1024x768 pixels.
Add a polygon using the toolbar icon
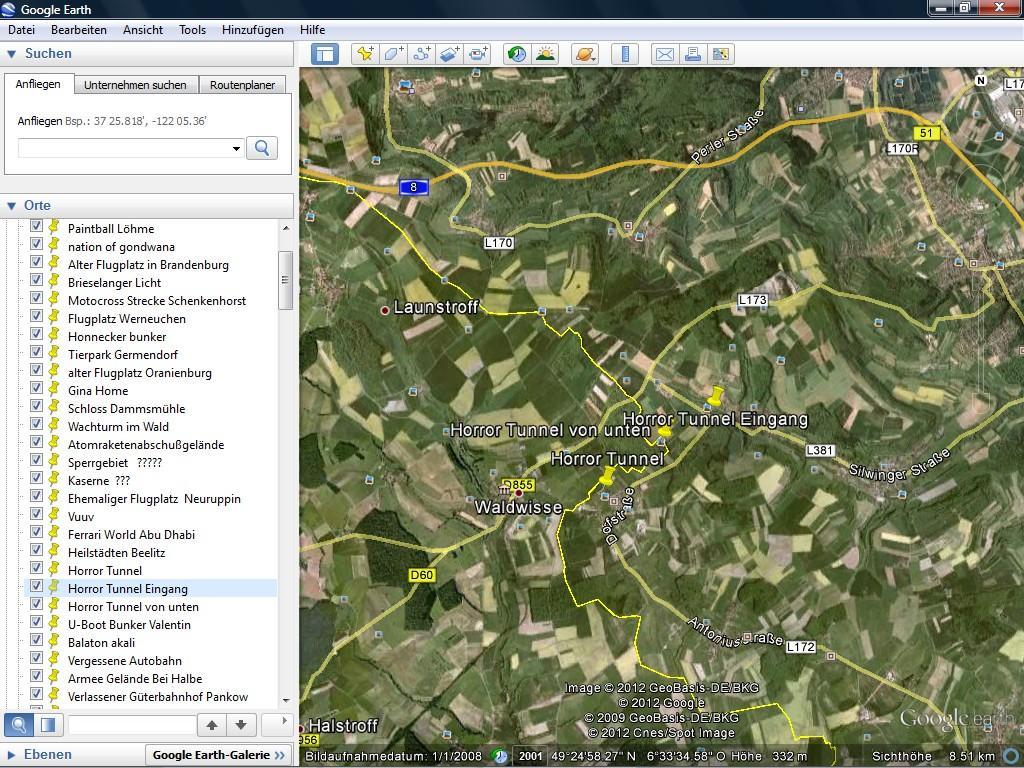point(393,54)
